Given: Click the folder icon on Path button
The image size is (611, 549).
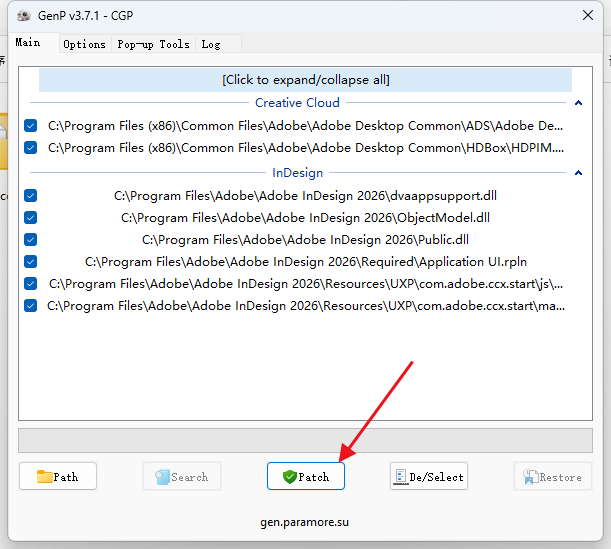Looking at the screenshot, I should pyautogui.click(x=44, y=476).
